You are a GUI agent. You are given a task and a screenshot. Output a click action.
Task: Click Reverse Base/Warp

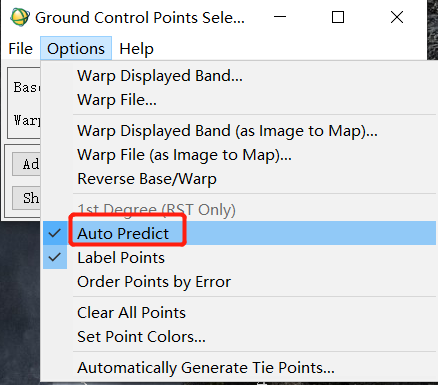tap(239, 179)
